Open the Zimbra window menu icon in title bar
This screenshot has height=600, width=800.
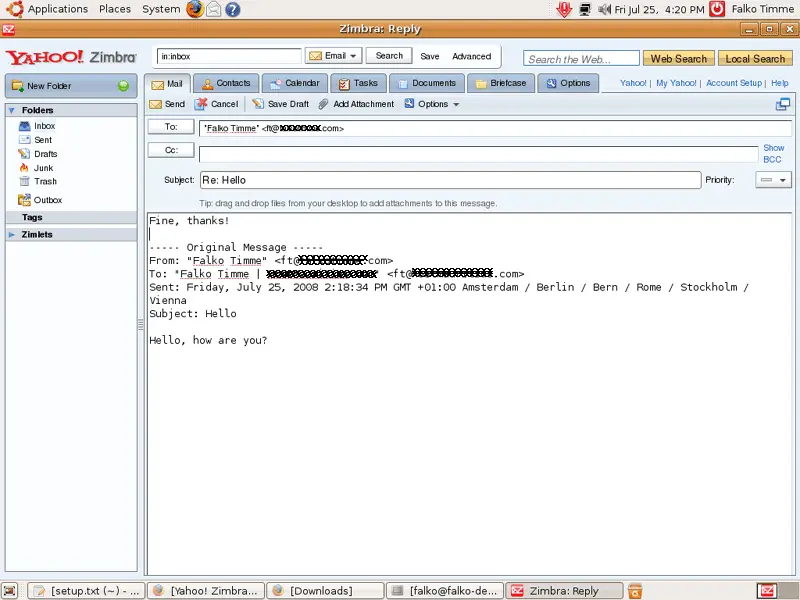[8, 29]
